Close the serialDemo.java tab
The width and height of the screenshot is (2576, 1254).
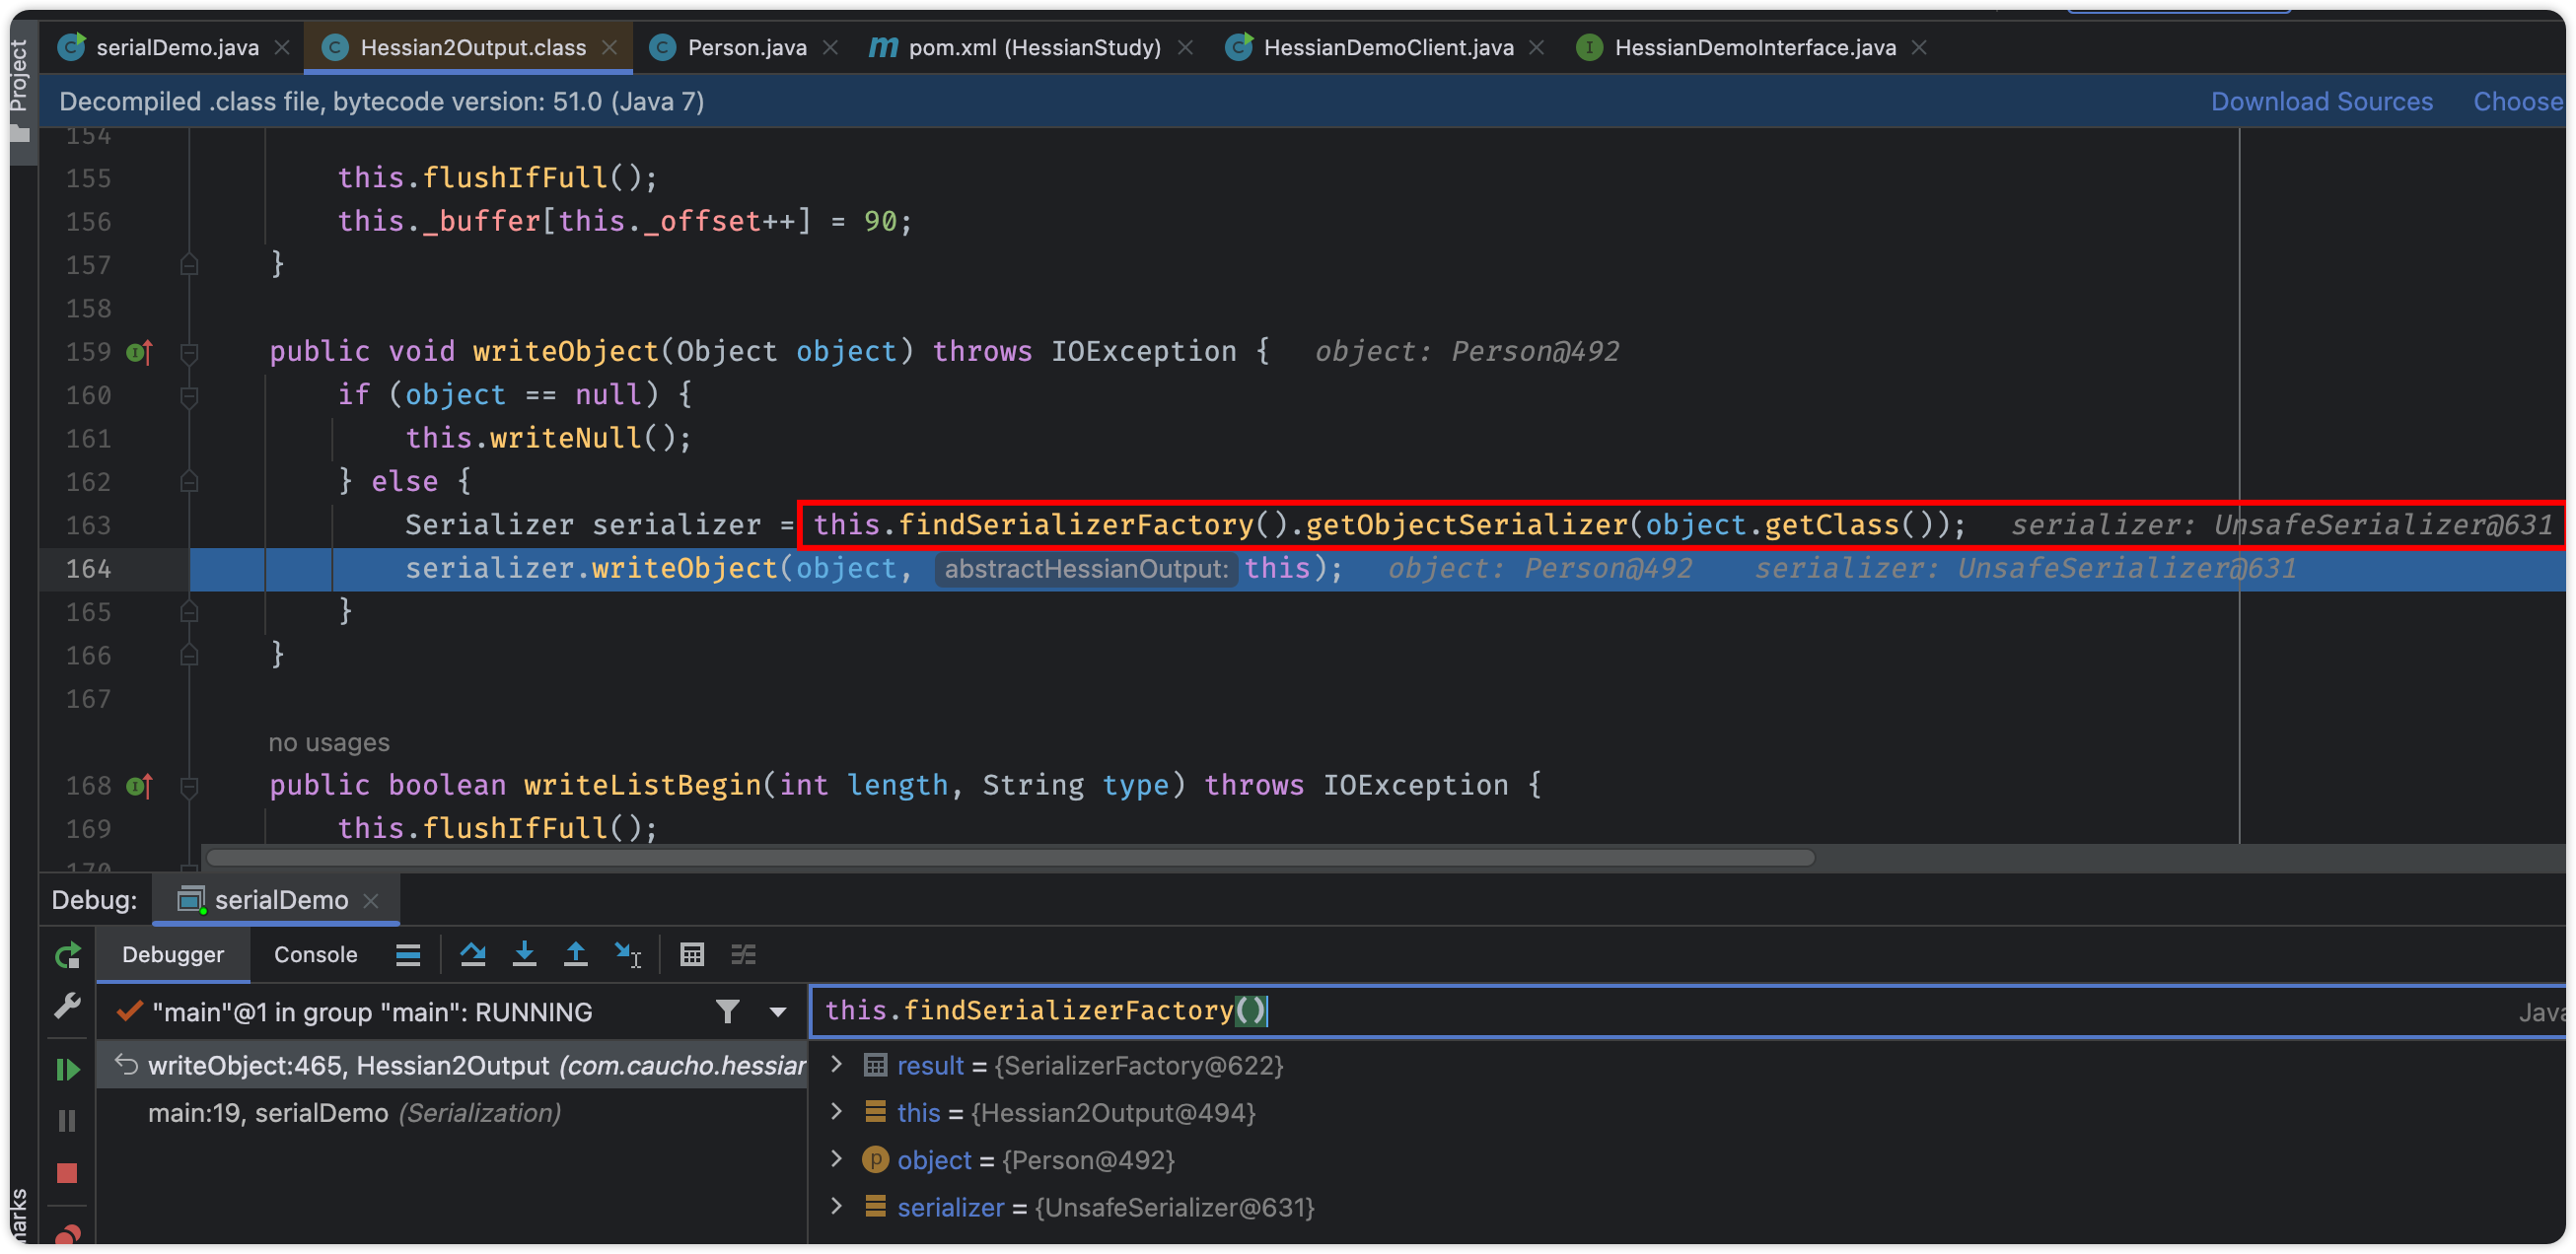coord(283,47)
